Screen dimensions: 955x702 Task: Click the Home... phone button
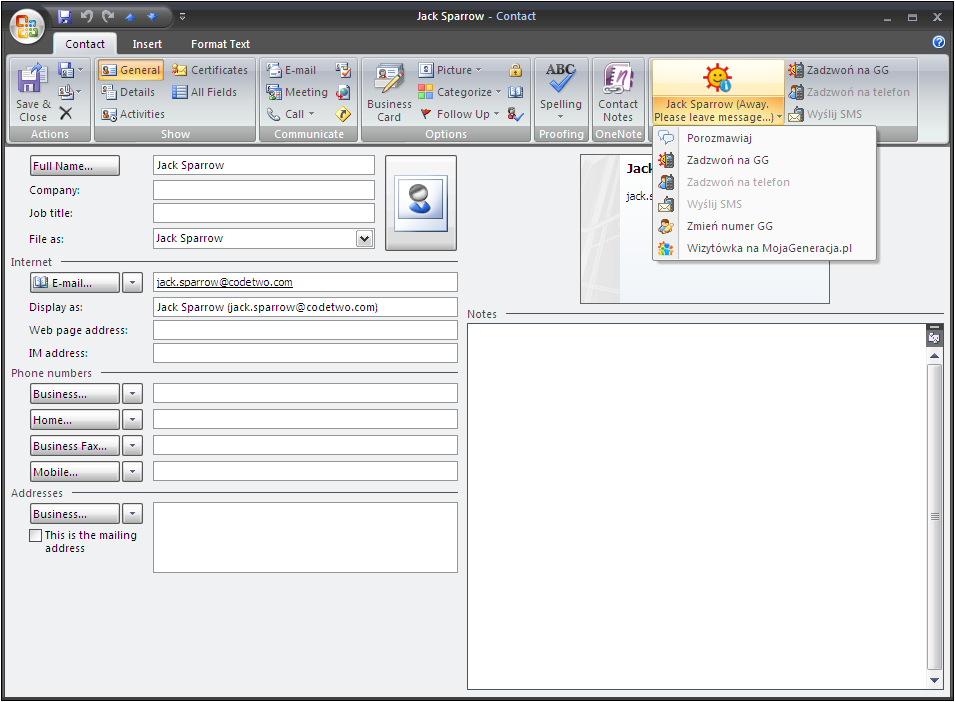[75, 419]
